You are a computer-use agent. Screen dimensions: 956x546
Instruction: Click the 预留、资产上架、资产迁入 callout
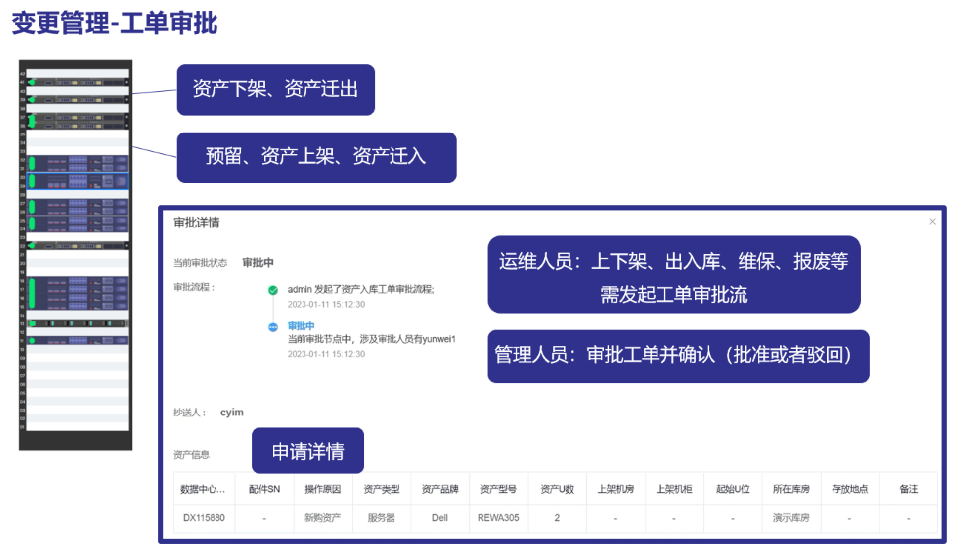[x=316, y=157]
